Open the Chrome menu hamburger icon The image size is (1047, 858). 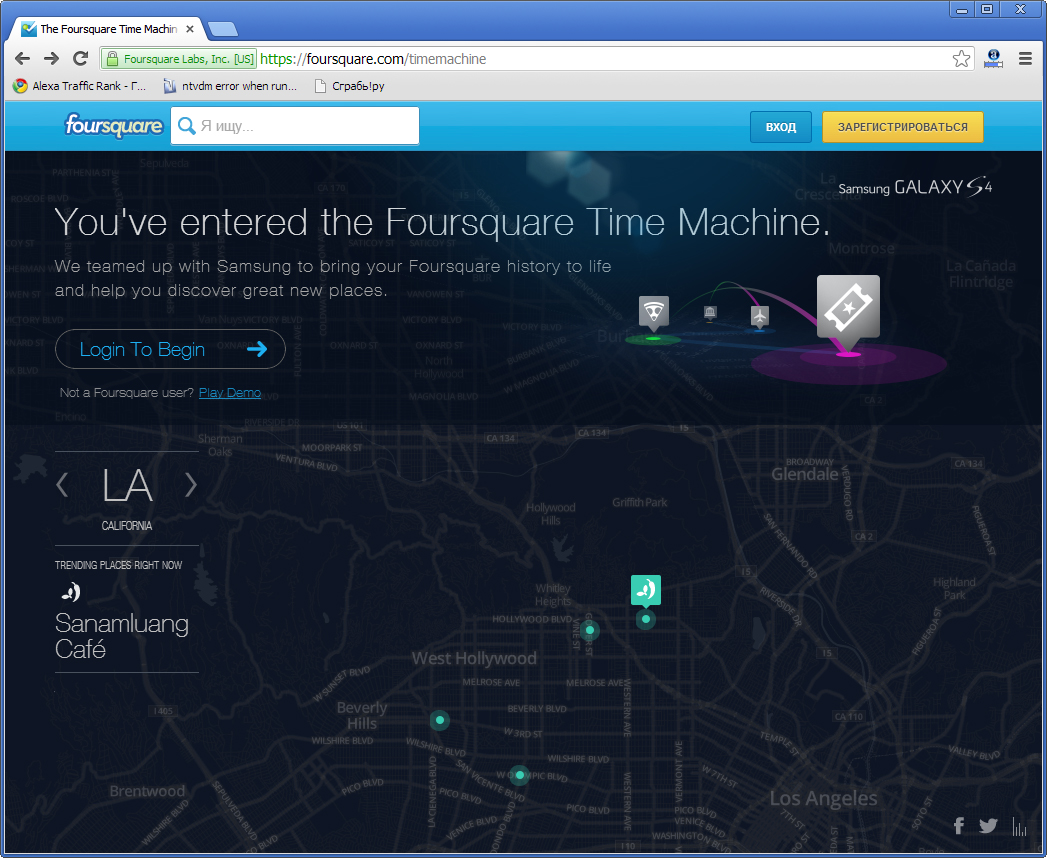coord(1025,59)
